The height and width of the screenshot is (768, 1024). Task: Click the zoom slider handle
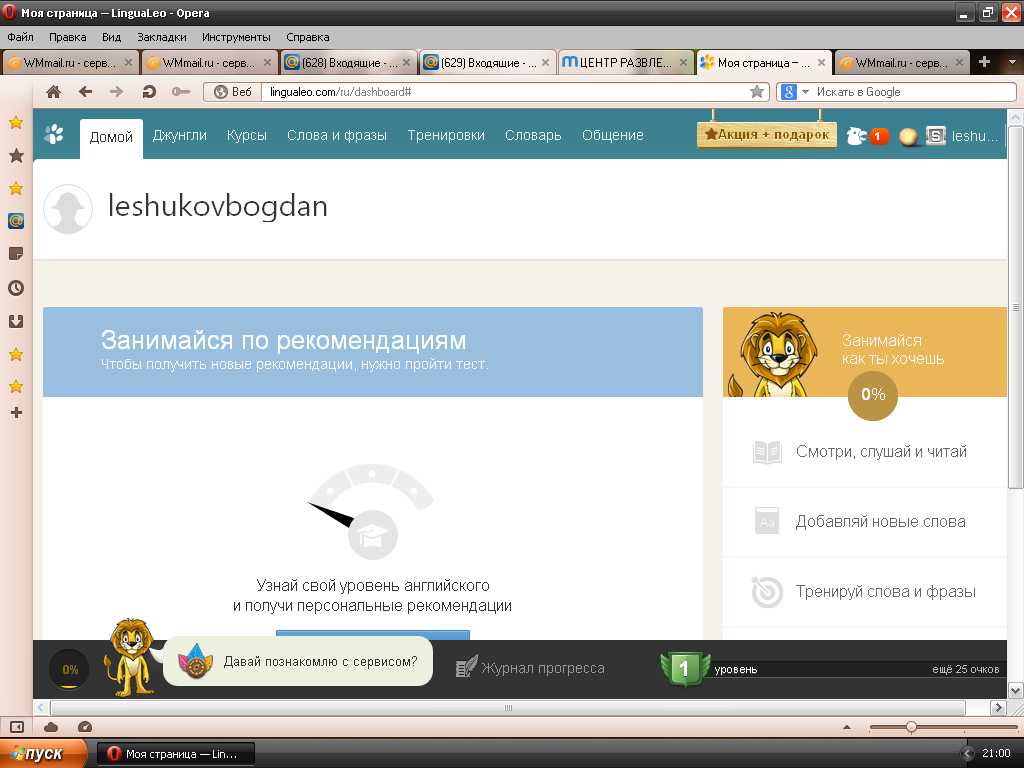911,727
